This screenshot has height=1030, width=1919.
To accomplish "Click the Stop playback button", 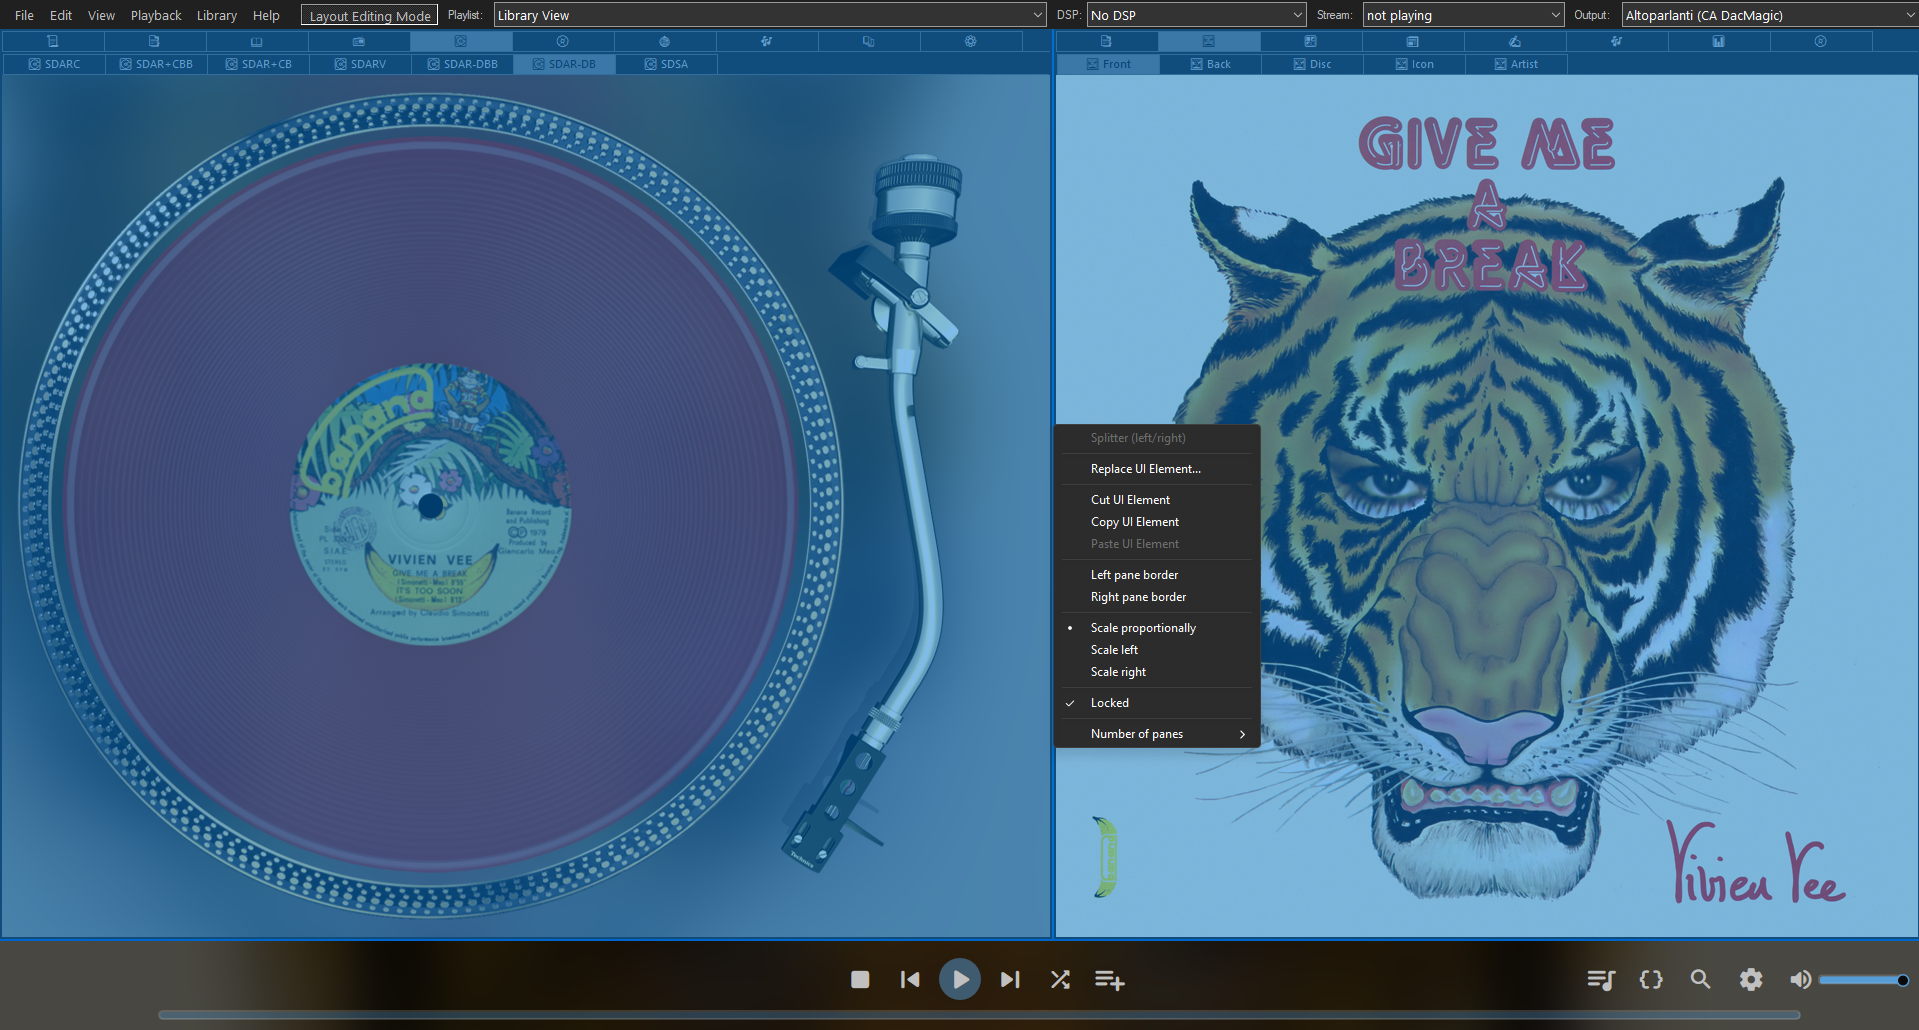I will point(860,980).
